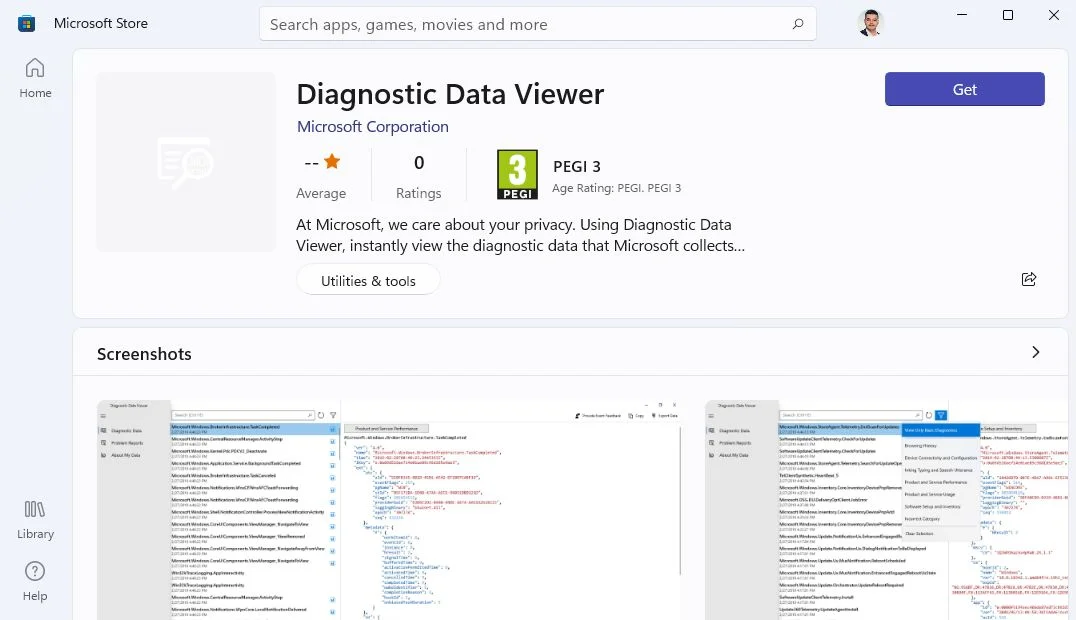This screenshot has width=1076, height=620.
Task: Click the PEGI 3 heading text
Action: coord(576,166)
